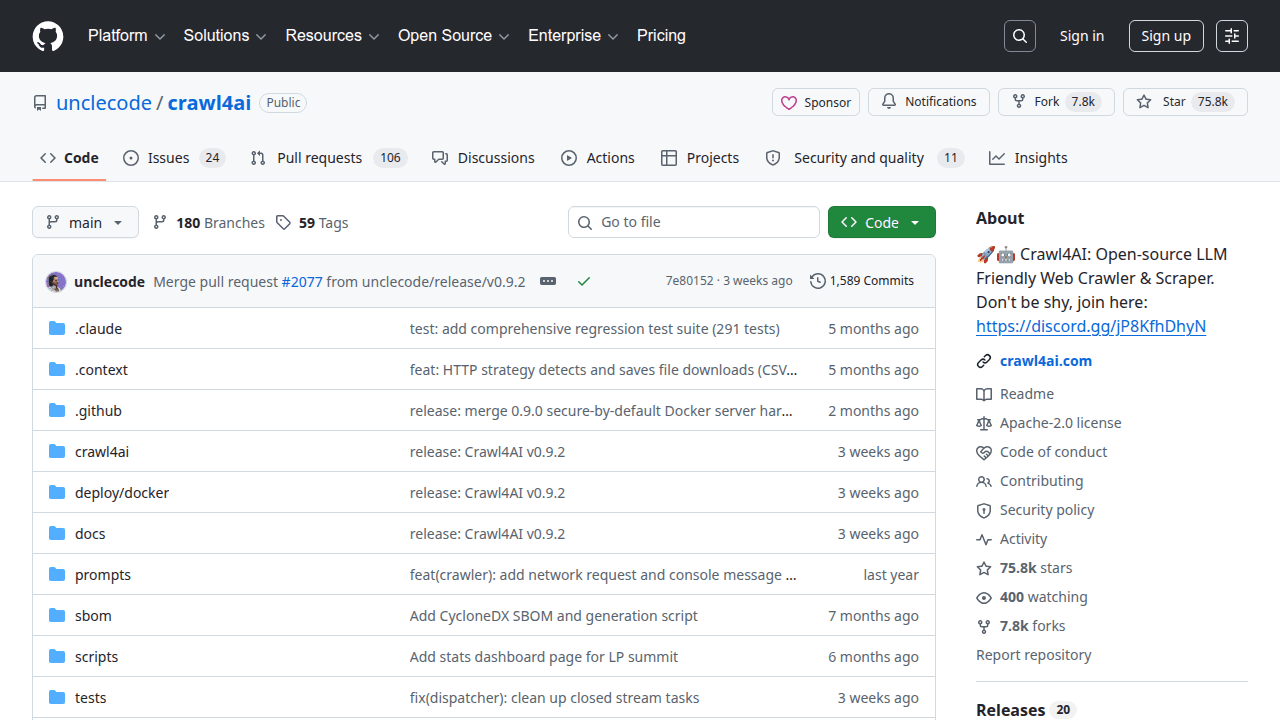Open the Discussions tab
The width and height of the screenshot is (1280, 720).
[483, 158]
